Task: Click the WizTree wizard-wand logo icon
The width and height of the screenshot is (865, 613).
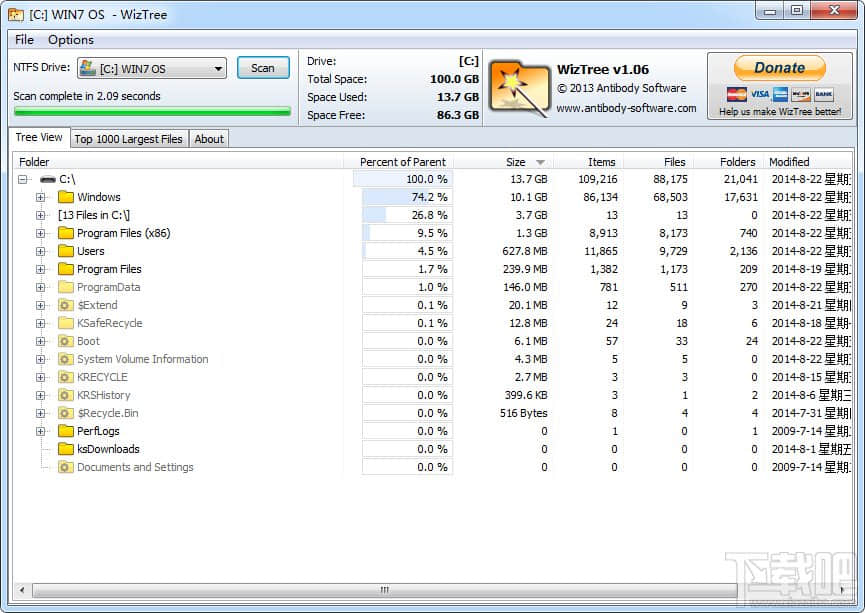Action: coord(520,88)
